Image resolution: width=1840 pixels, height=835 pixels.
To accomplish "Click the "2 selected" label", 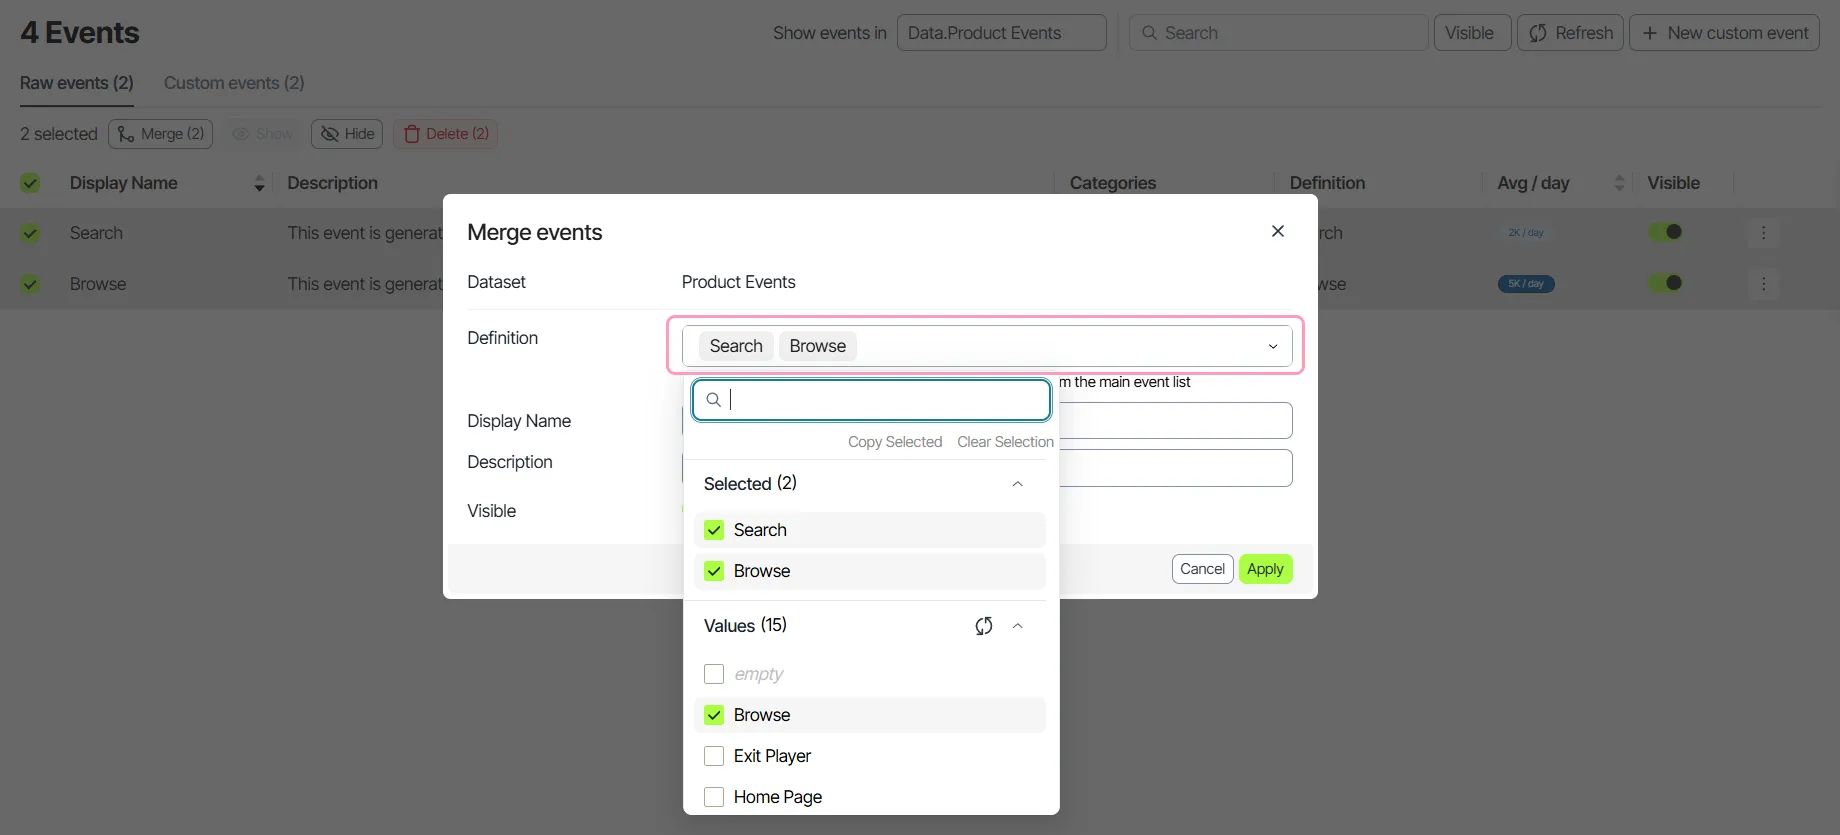I will [x=59, y=134].
